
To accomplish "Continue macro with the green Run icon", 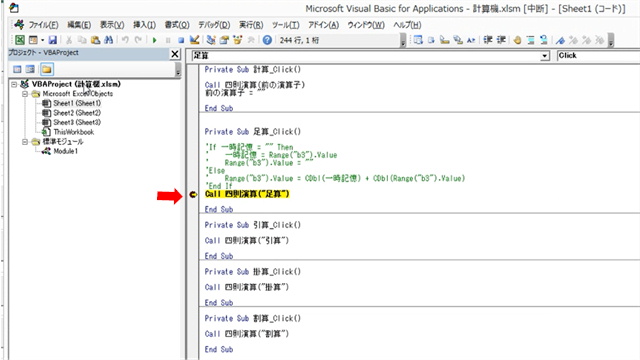I will pyautogui.click(x=155, y=40).
